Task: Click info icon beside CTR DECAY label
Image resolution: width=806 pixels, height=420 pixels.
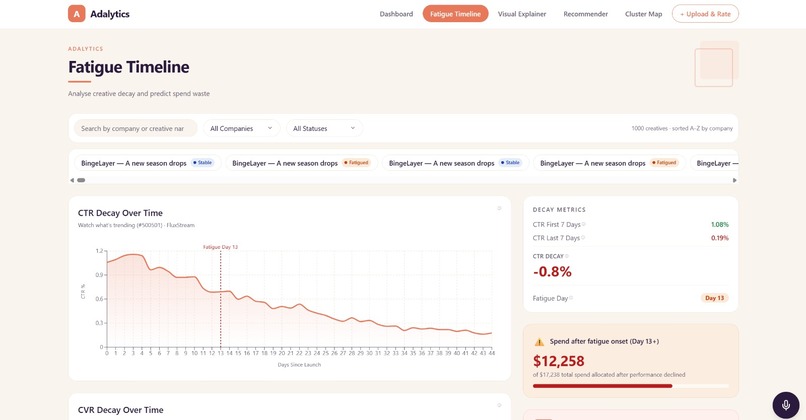Action: (567, 256)
